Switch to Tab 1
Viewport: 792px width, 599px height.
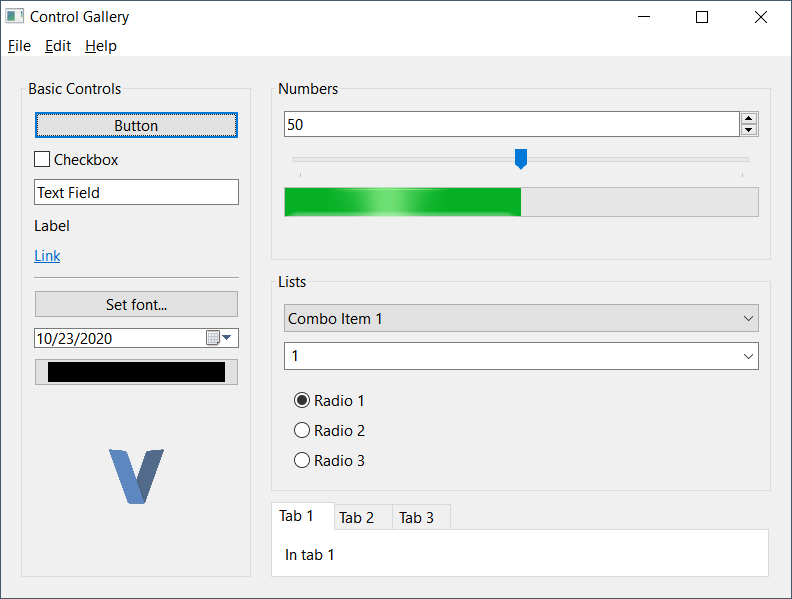coord(303,516)
